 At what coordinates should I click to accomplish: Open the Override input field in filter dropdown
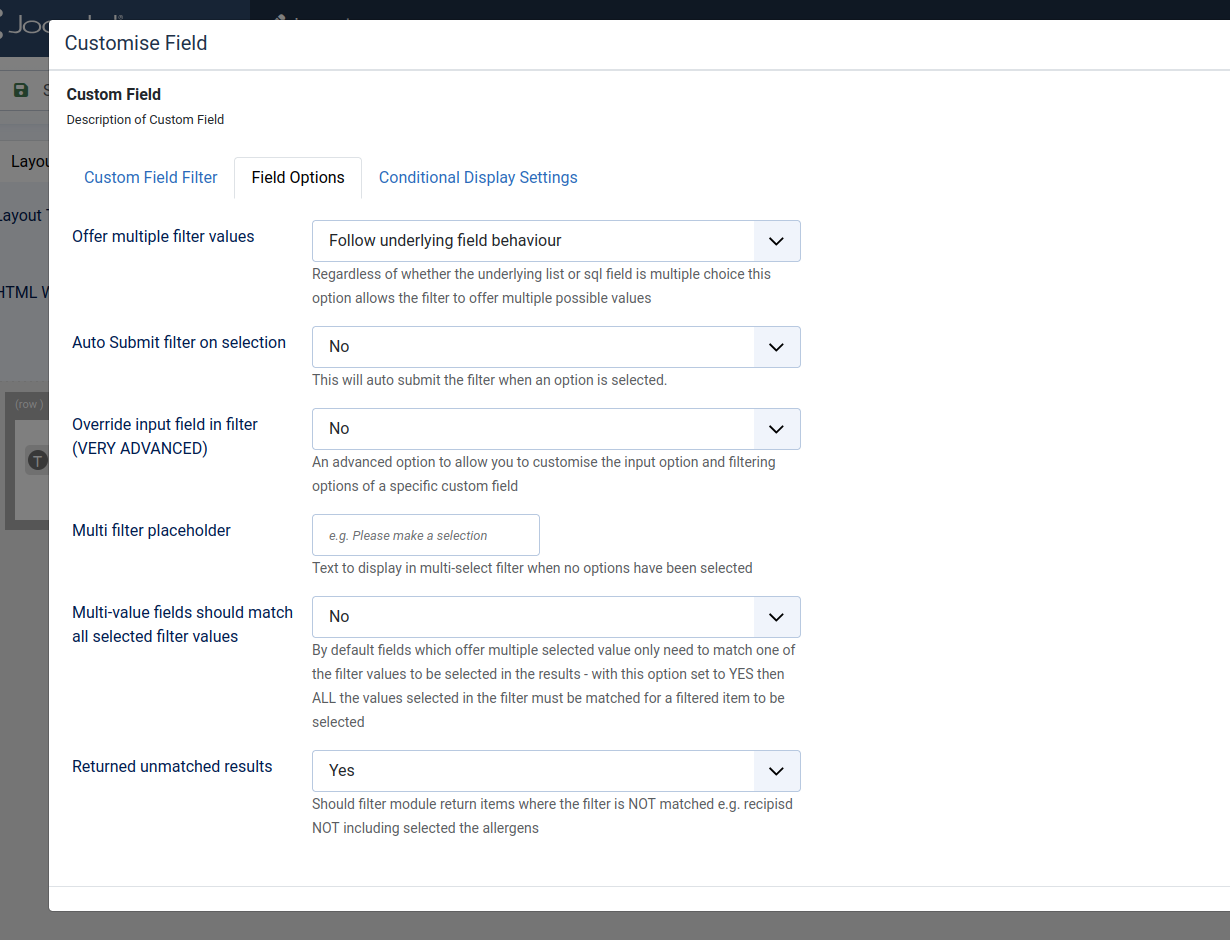tap(556, 429)
